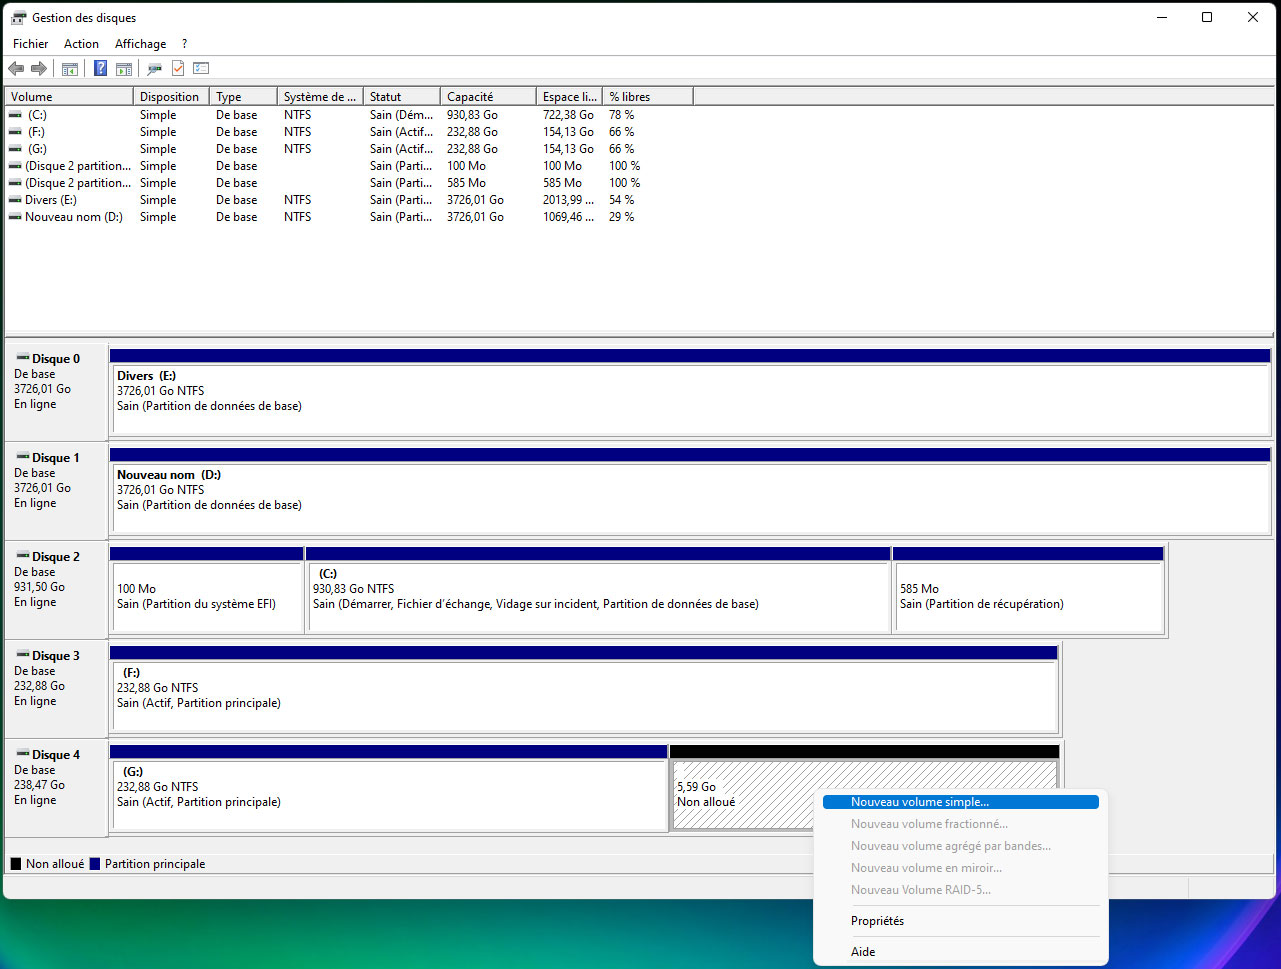Viewport: 1281px width, 969px height.
Task: Select the 585 Mo recovery partition
Action: pos(1029,590)
